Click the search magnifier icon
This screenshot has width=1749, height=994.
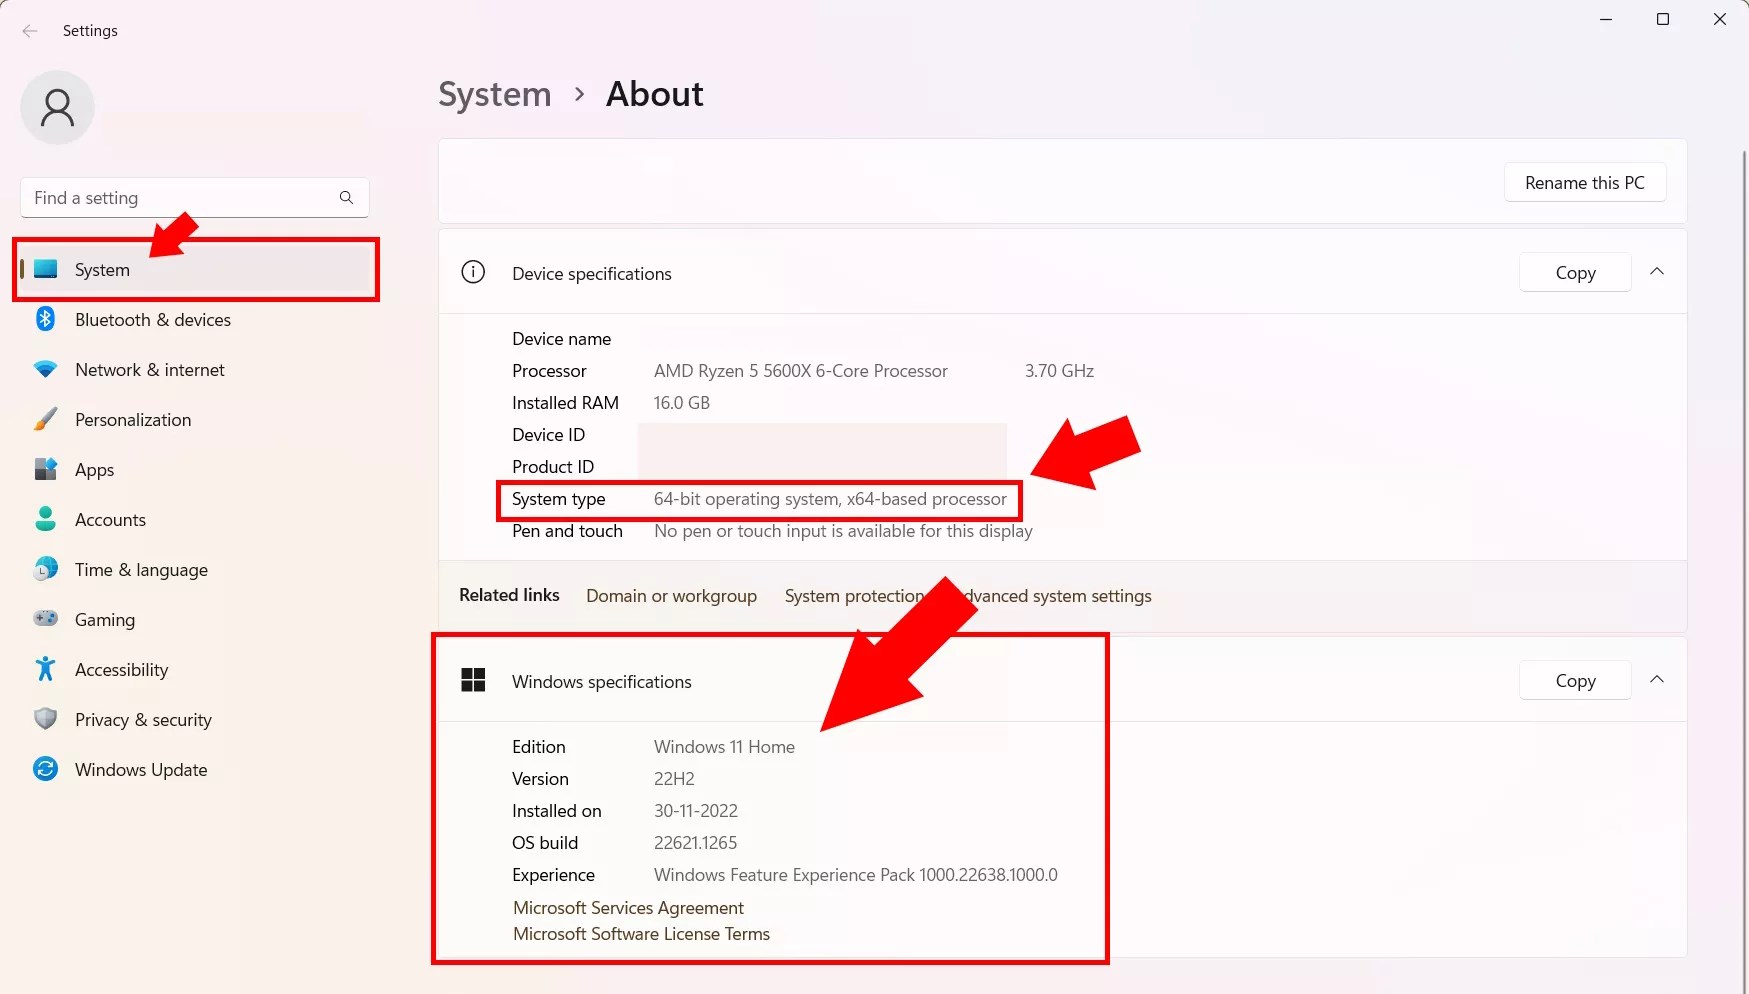click(346, 198)
